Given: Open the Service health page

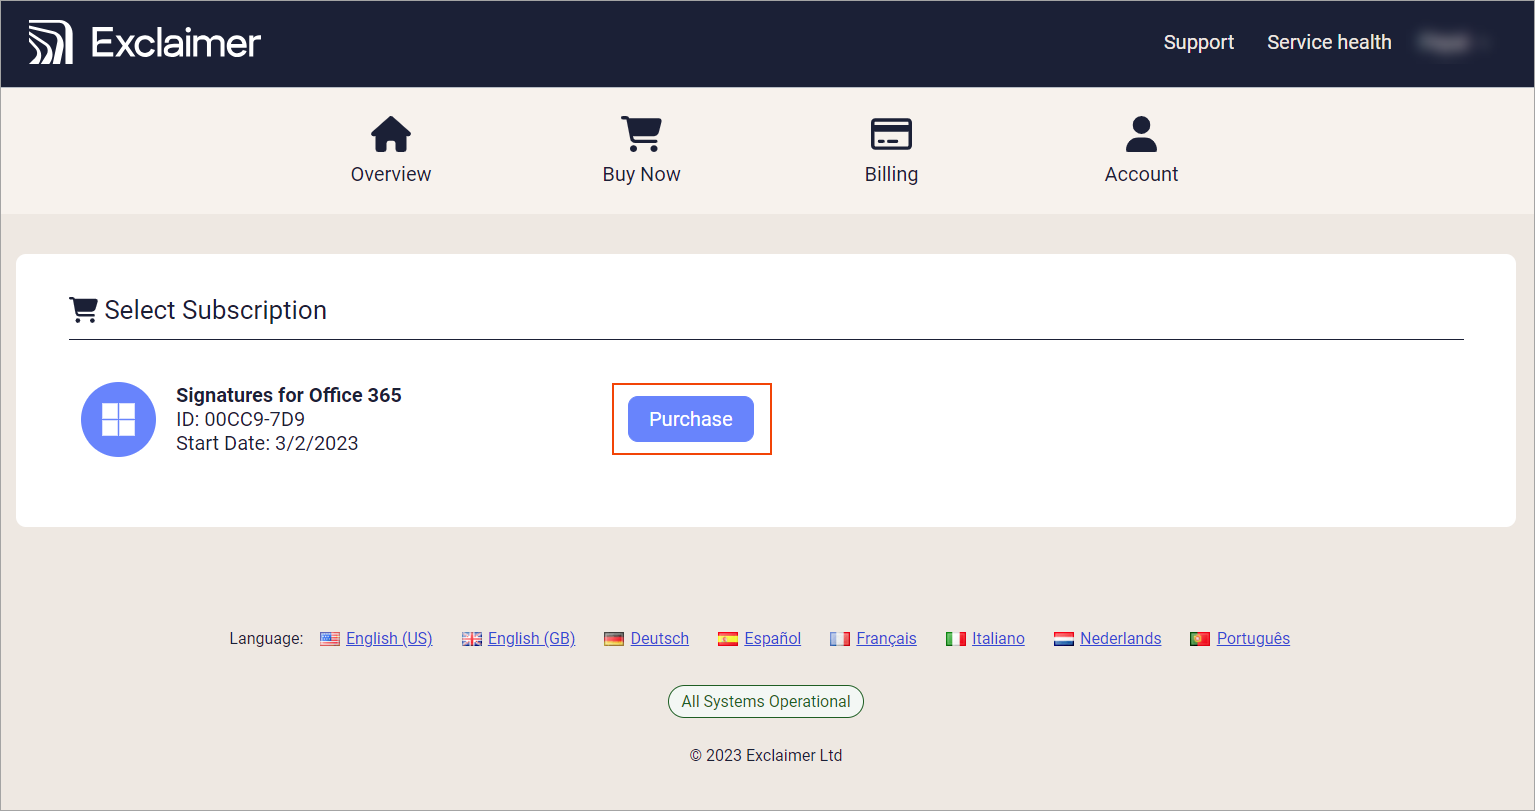Looking at the screenshot, I should [x=1329, y=42].
